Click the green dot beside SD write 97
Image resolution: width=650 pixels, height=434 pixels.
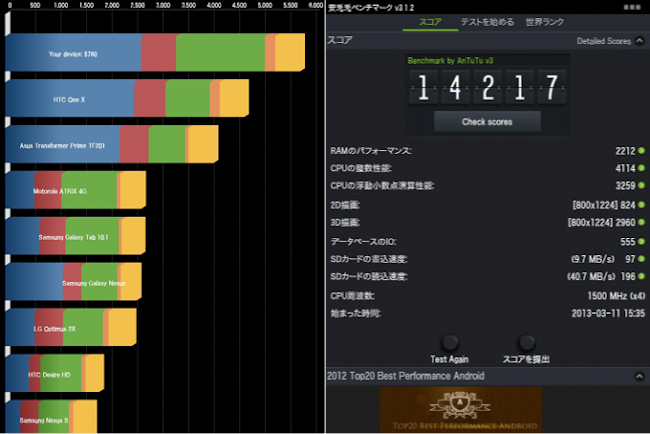(x=641, y=259)
